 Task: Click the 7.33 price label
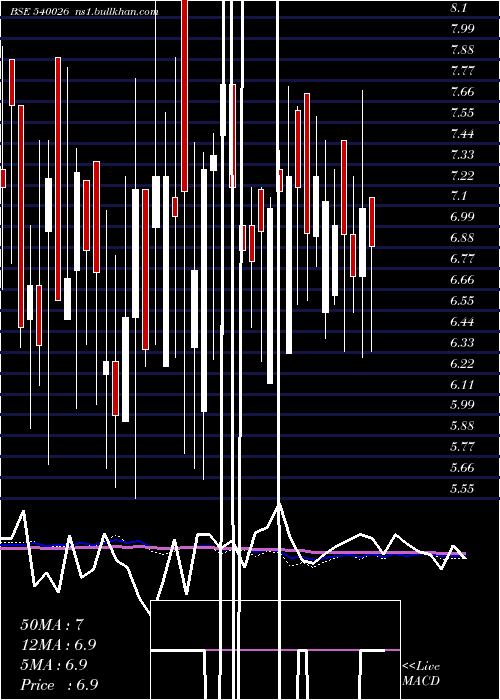[462, 154]
